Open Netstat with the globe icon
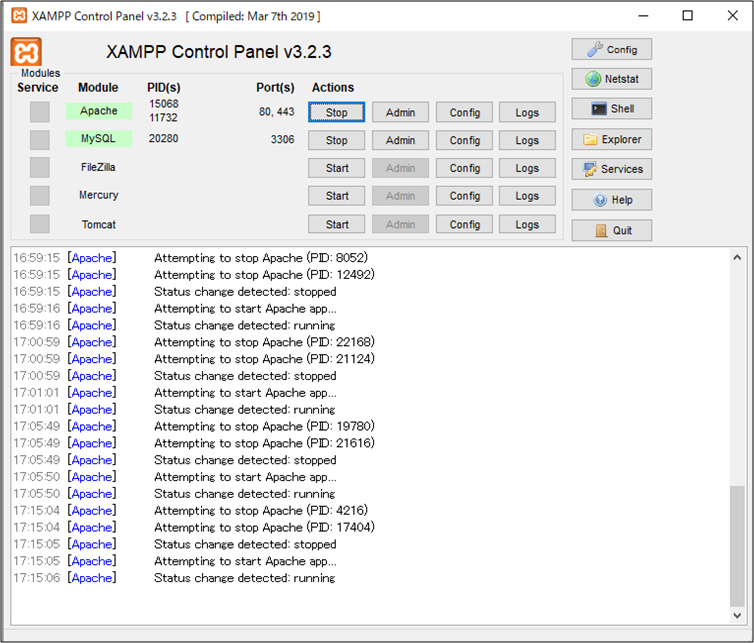Screen dimensions: 754x643 [612, 79]
